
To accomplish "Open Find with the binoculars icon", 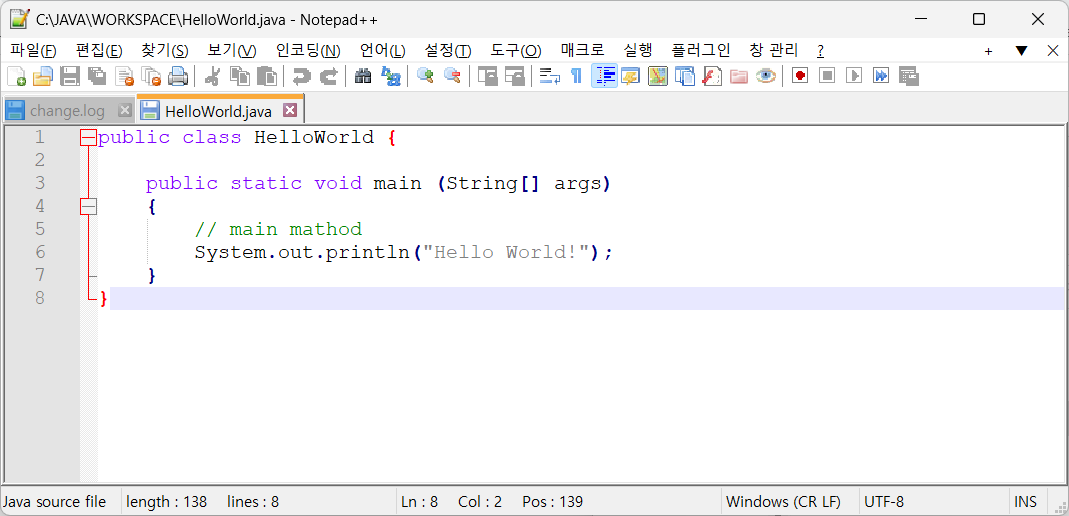I will pos(363,76).
